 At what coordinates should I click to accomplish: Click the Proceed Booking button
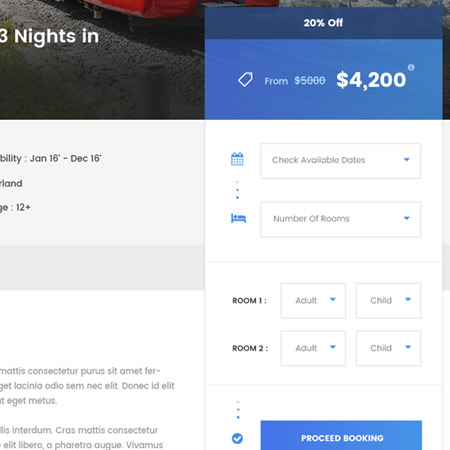(341, 436)
